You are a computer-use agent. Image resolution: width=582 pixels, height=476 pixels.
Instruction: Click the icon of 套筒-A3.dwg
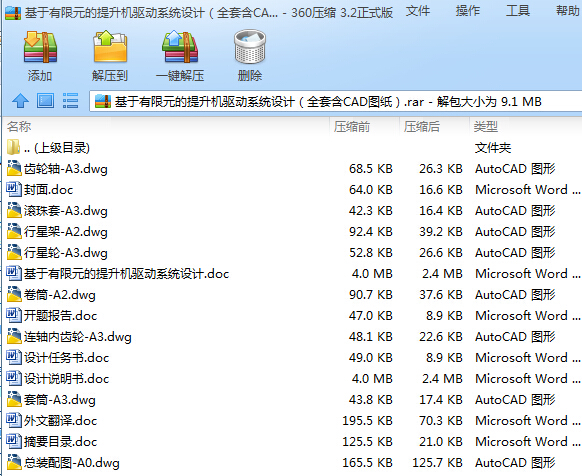(x=14, y=399)
